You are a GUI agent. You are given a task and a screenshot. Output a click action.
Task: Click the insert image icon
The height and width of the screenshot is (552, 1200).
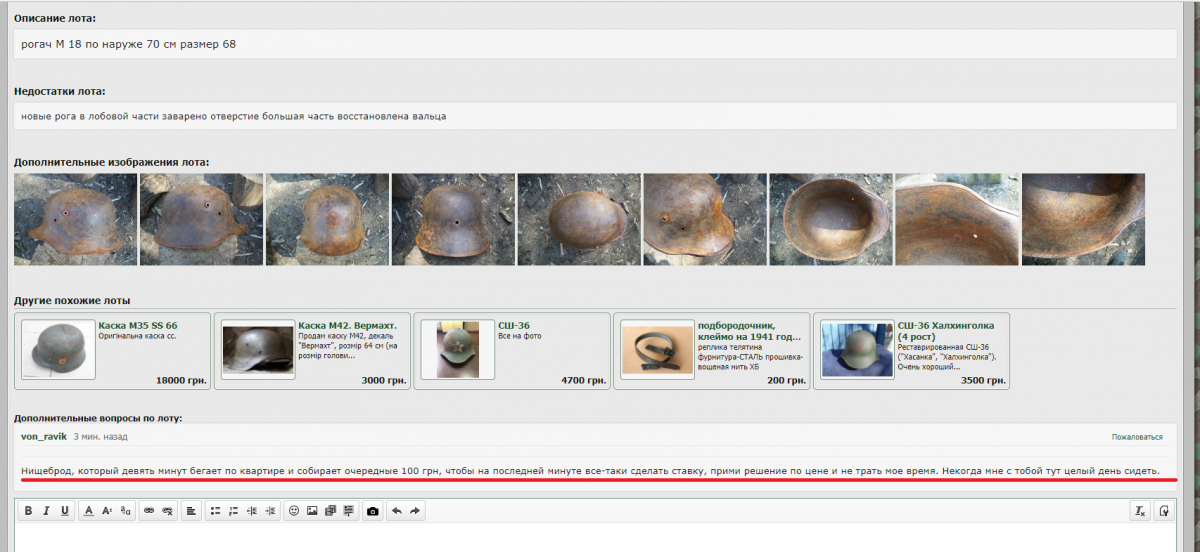[x=312, y=511]
